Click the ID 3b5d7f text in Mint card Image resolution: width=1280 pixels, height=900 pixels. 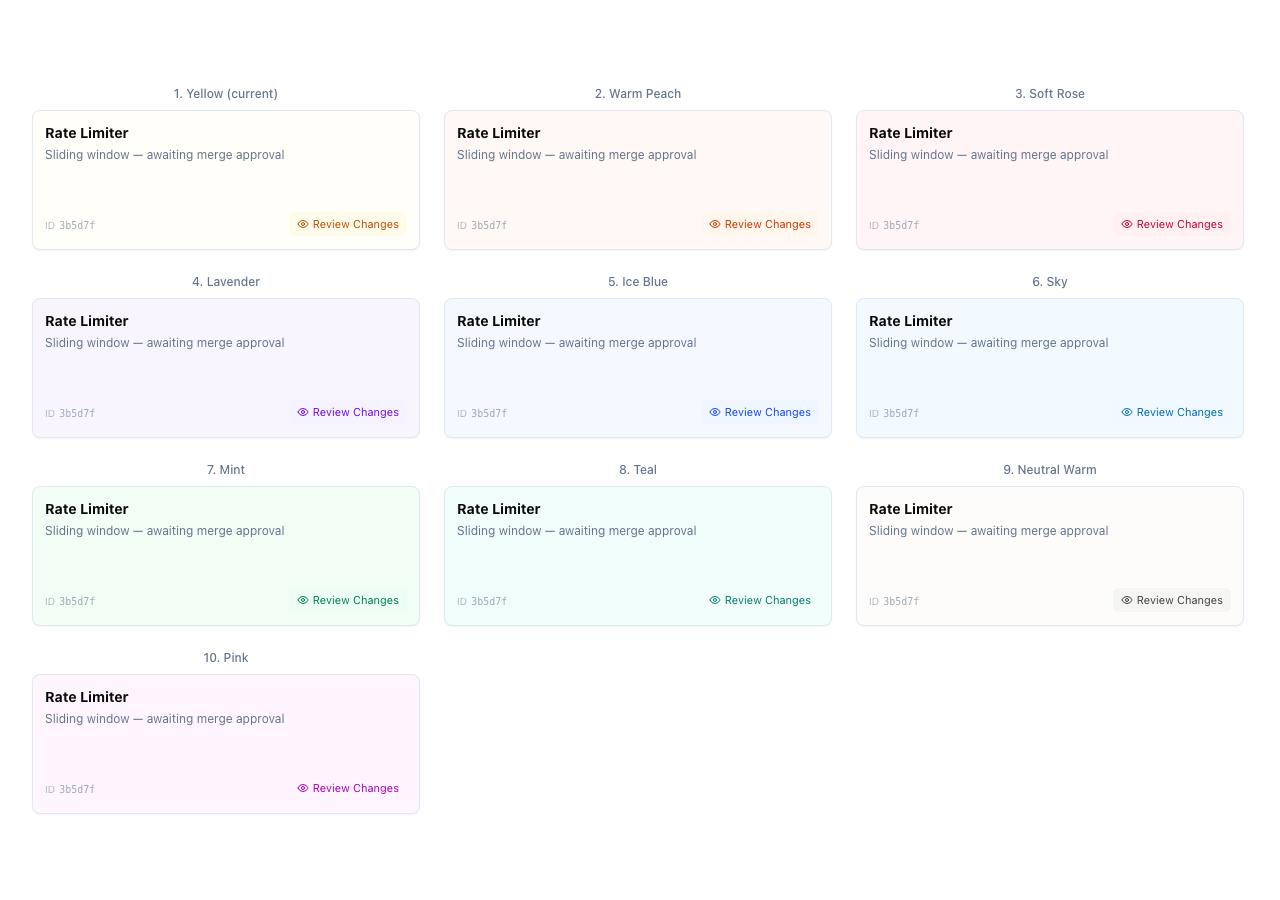70,602
